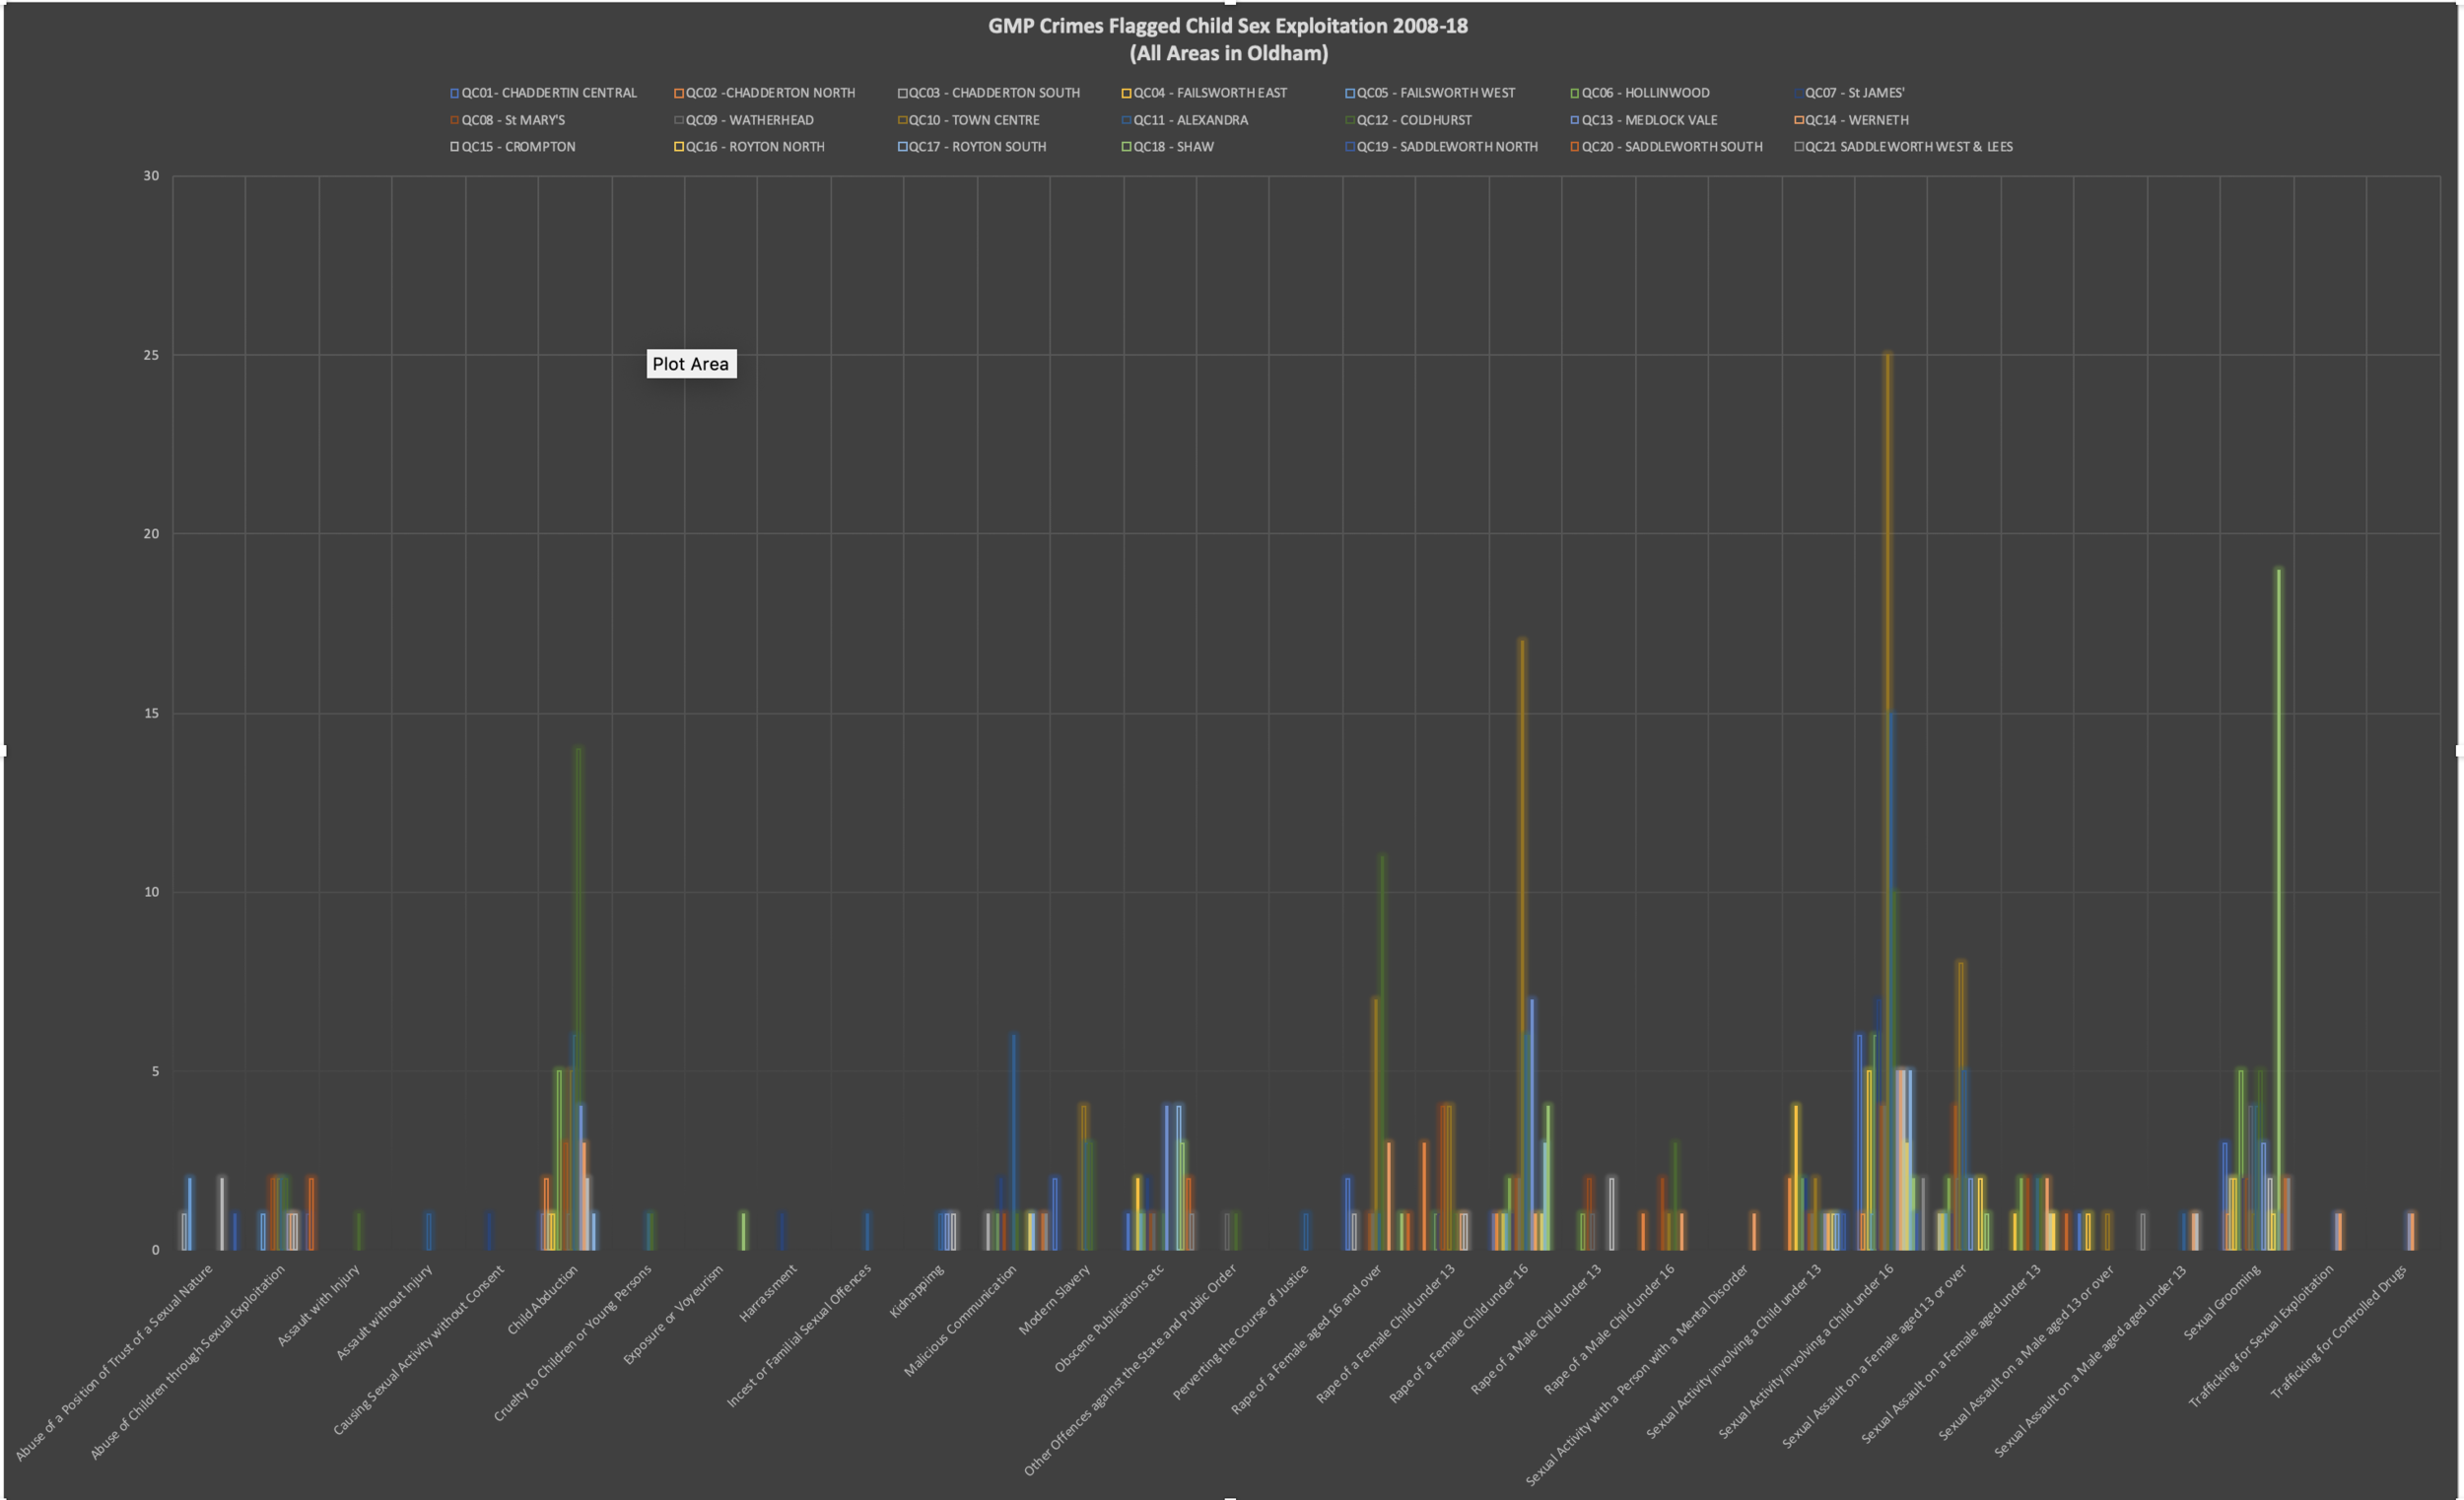Click the Plot Area tooltip label
This screenshot has width=2464, height=1500.
[x=691, y=364]
